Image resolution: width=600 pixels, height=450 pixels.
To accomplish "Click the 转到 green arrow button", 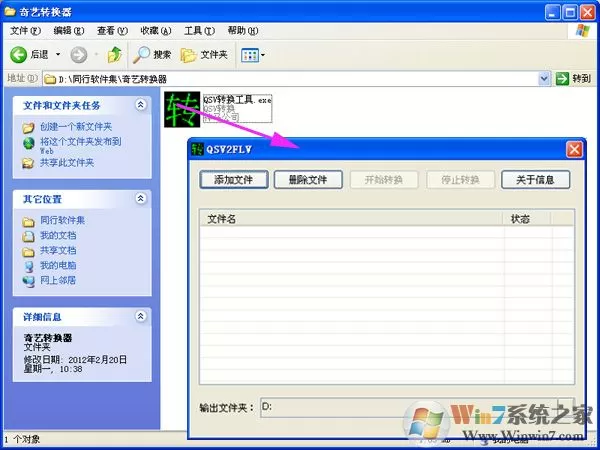I will click(573, 79).
